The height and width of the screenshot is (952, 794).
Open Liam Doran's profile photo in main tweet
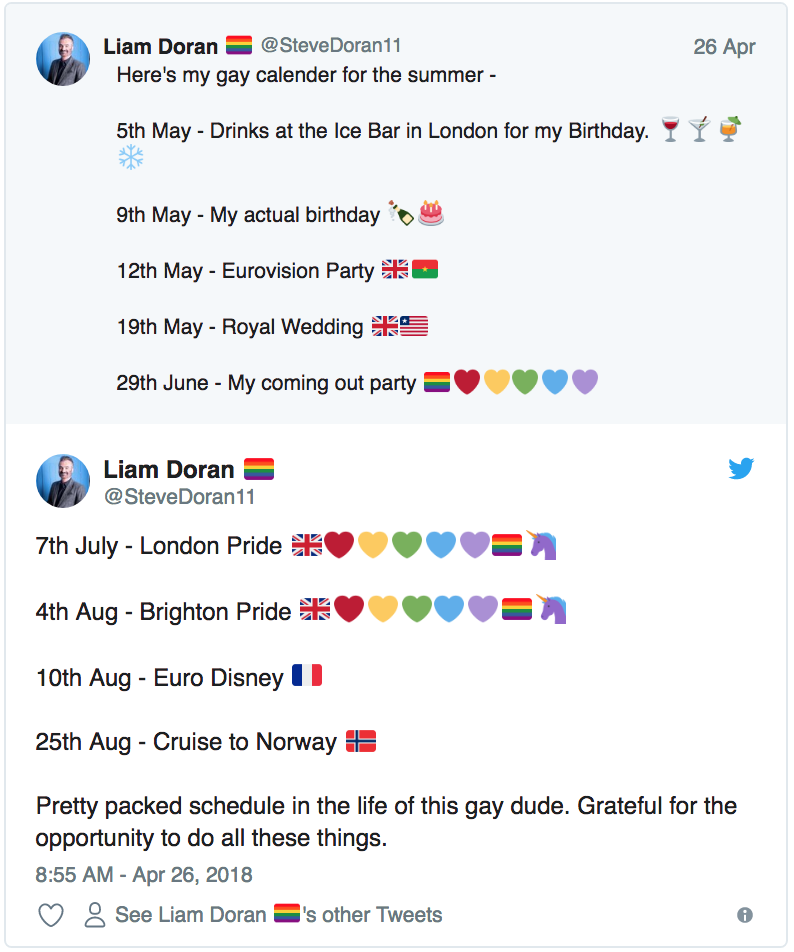pyautogui.click(x=63, y=480)
